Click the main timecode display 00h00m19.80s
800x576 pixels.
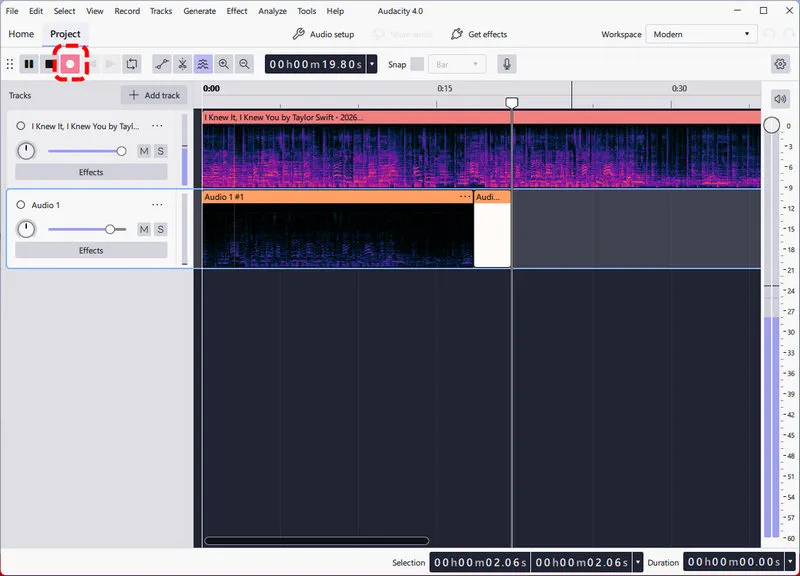tap(315, 64)
